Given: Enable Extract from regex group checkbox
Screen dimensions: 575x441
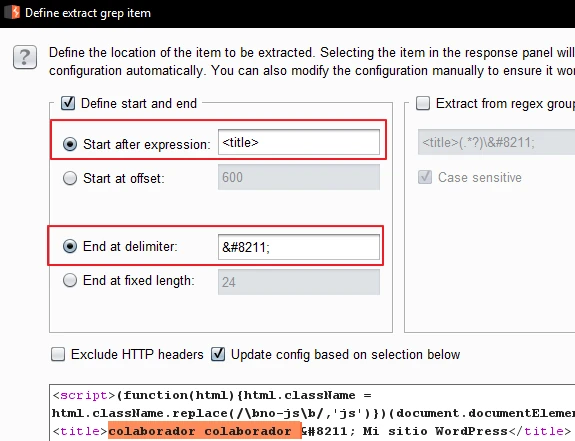Looking at the screenshot, I should [423, 103].
